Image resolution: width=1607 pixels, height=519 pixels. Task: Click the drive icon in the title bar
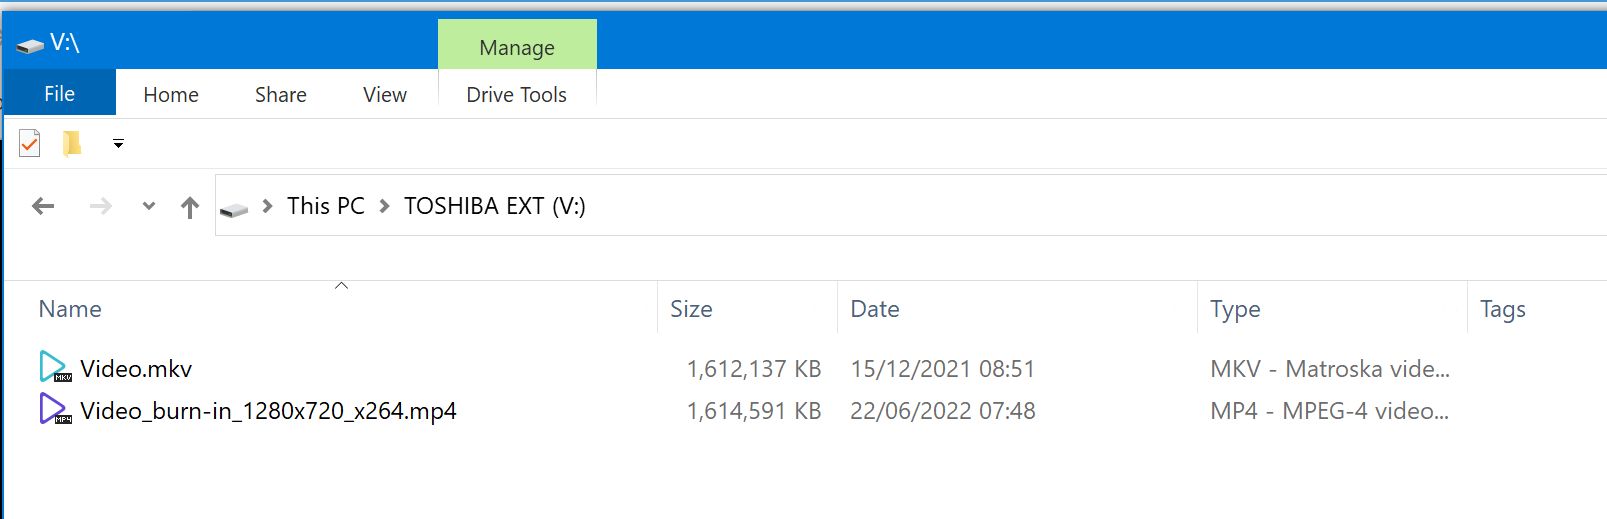30,45
